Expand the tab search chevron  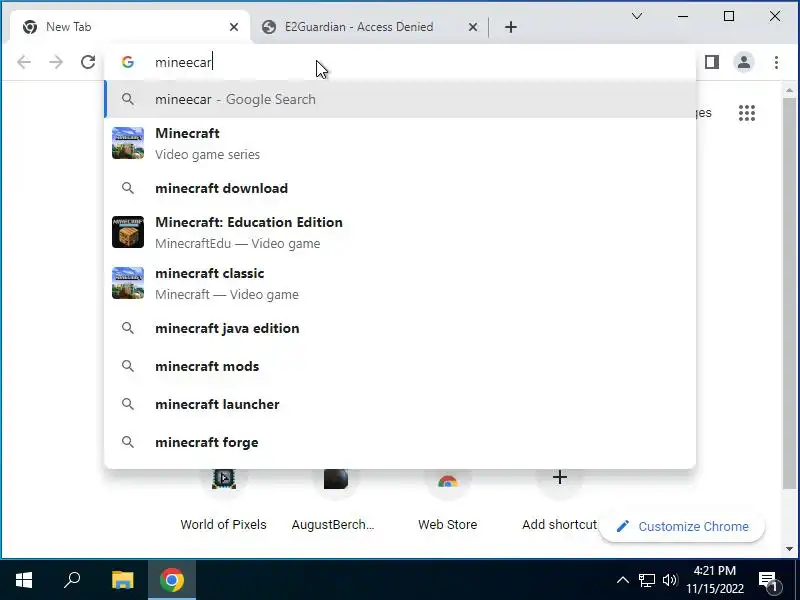click(x=637, y=16)
